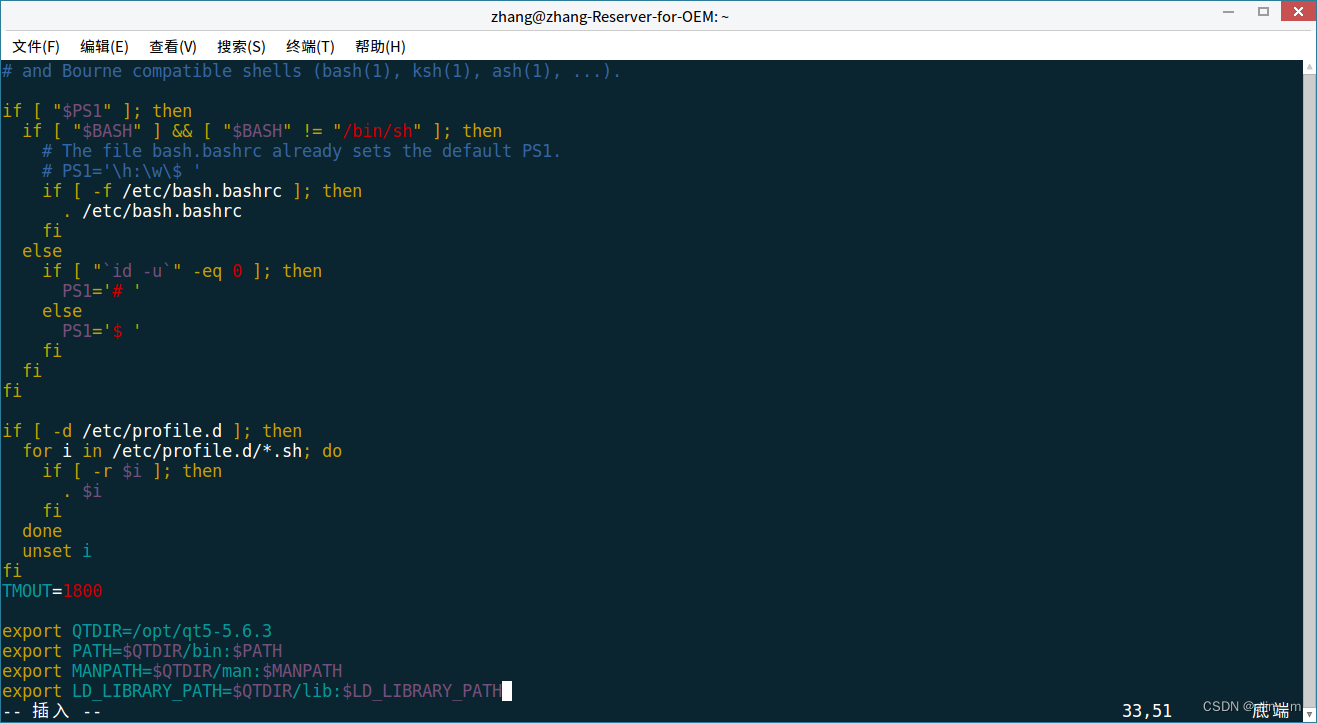Click the '33,51' cursor position indicator
The width and height of the screenshot is (1317, 723).
pyautogui.click(x=1147, y=711)
